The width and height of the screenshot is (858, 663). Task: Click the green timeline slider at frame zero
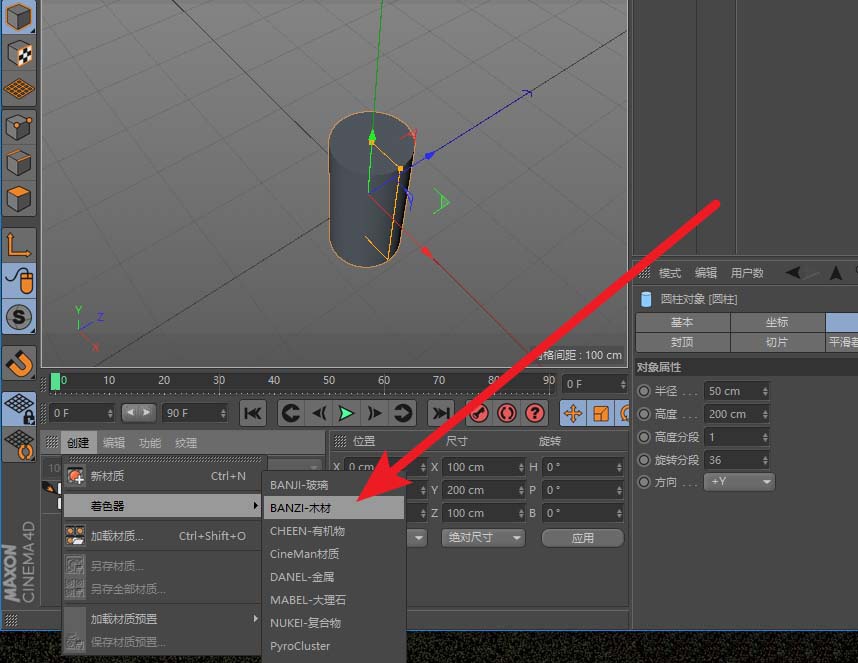(x=57, y=380)
